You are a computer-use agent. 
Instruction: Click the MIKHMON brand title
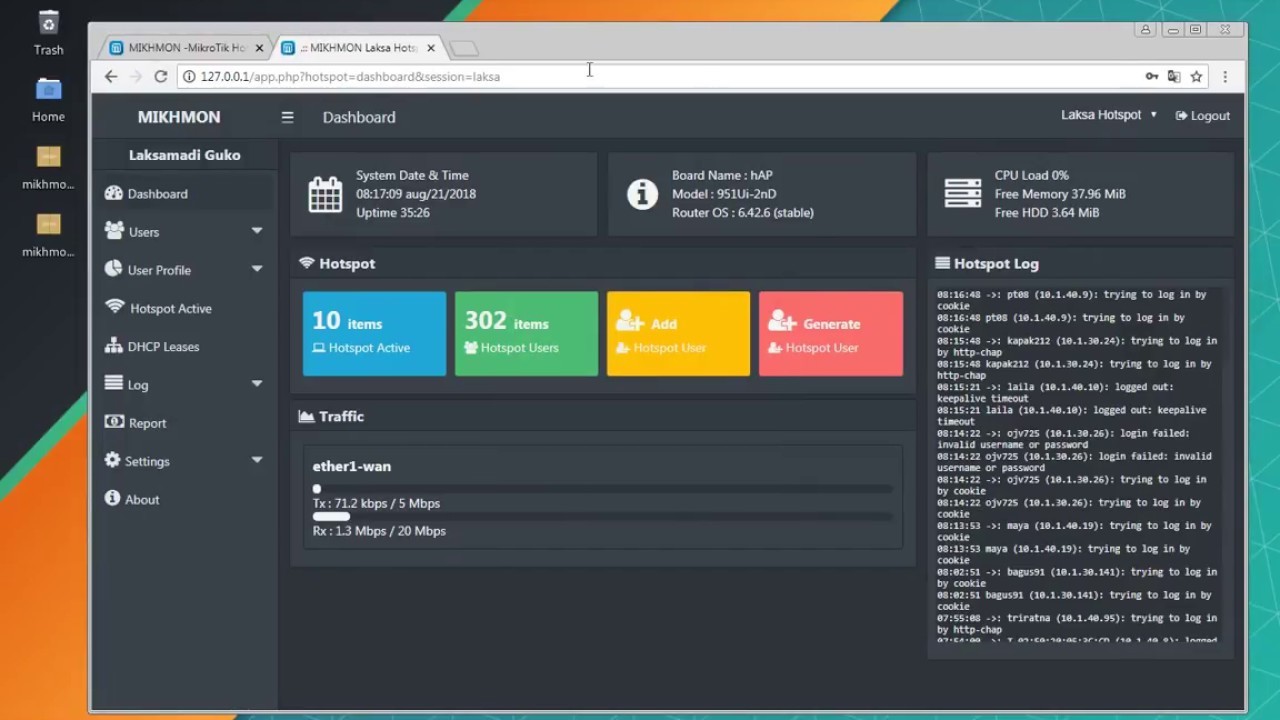pyautogui.click(x=179, y=117)
